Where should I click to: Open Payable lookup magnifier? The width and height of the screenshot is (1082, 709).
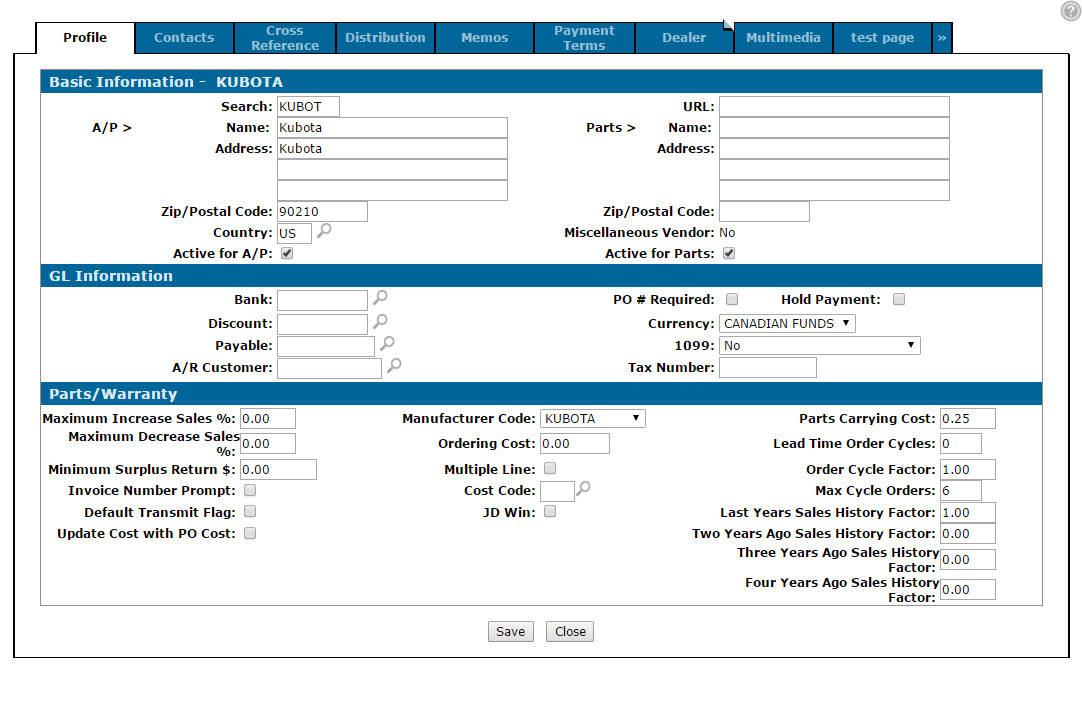point(387,343)
